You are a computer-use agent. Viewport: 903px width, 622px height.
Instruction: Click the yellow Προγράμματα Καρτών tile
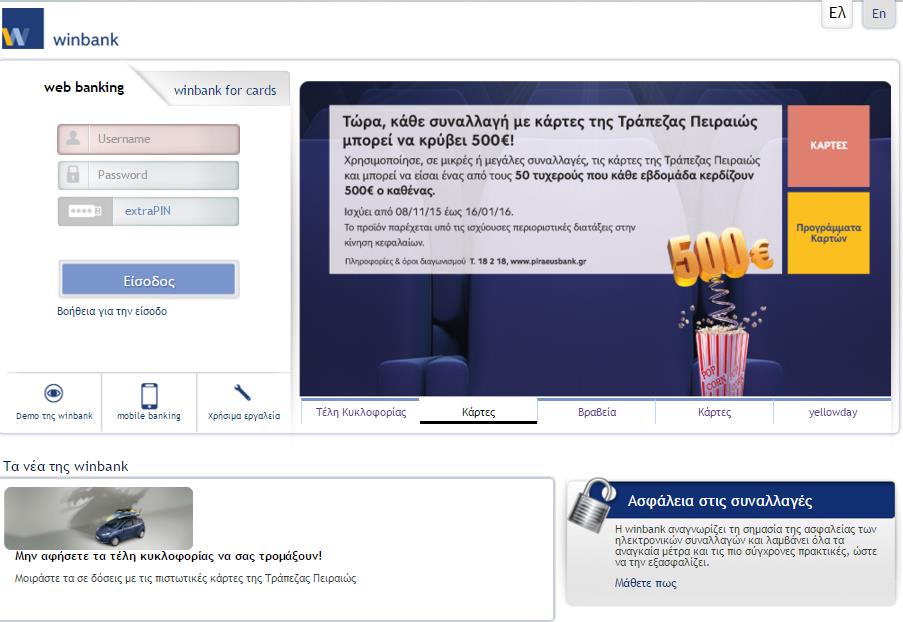(828, 233)
